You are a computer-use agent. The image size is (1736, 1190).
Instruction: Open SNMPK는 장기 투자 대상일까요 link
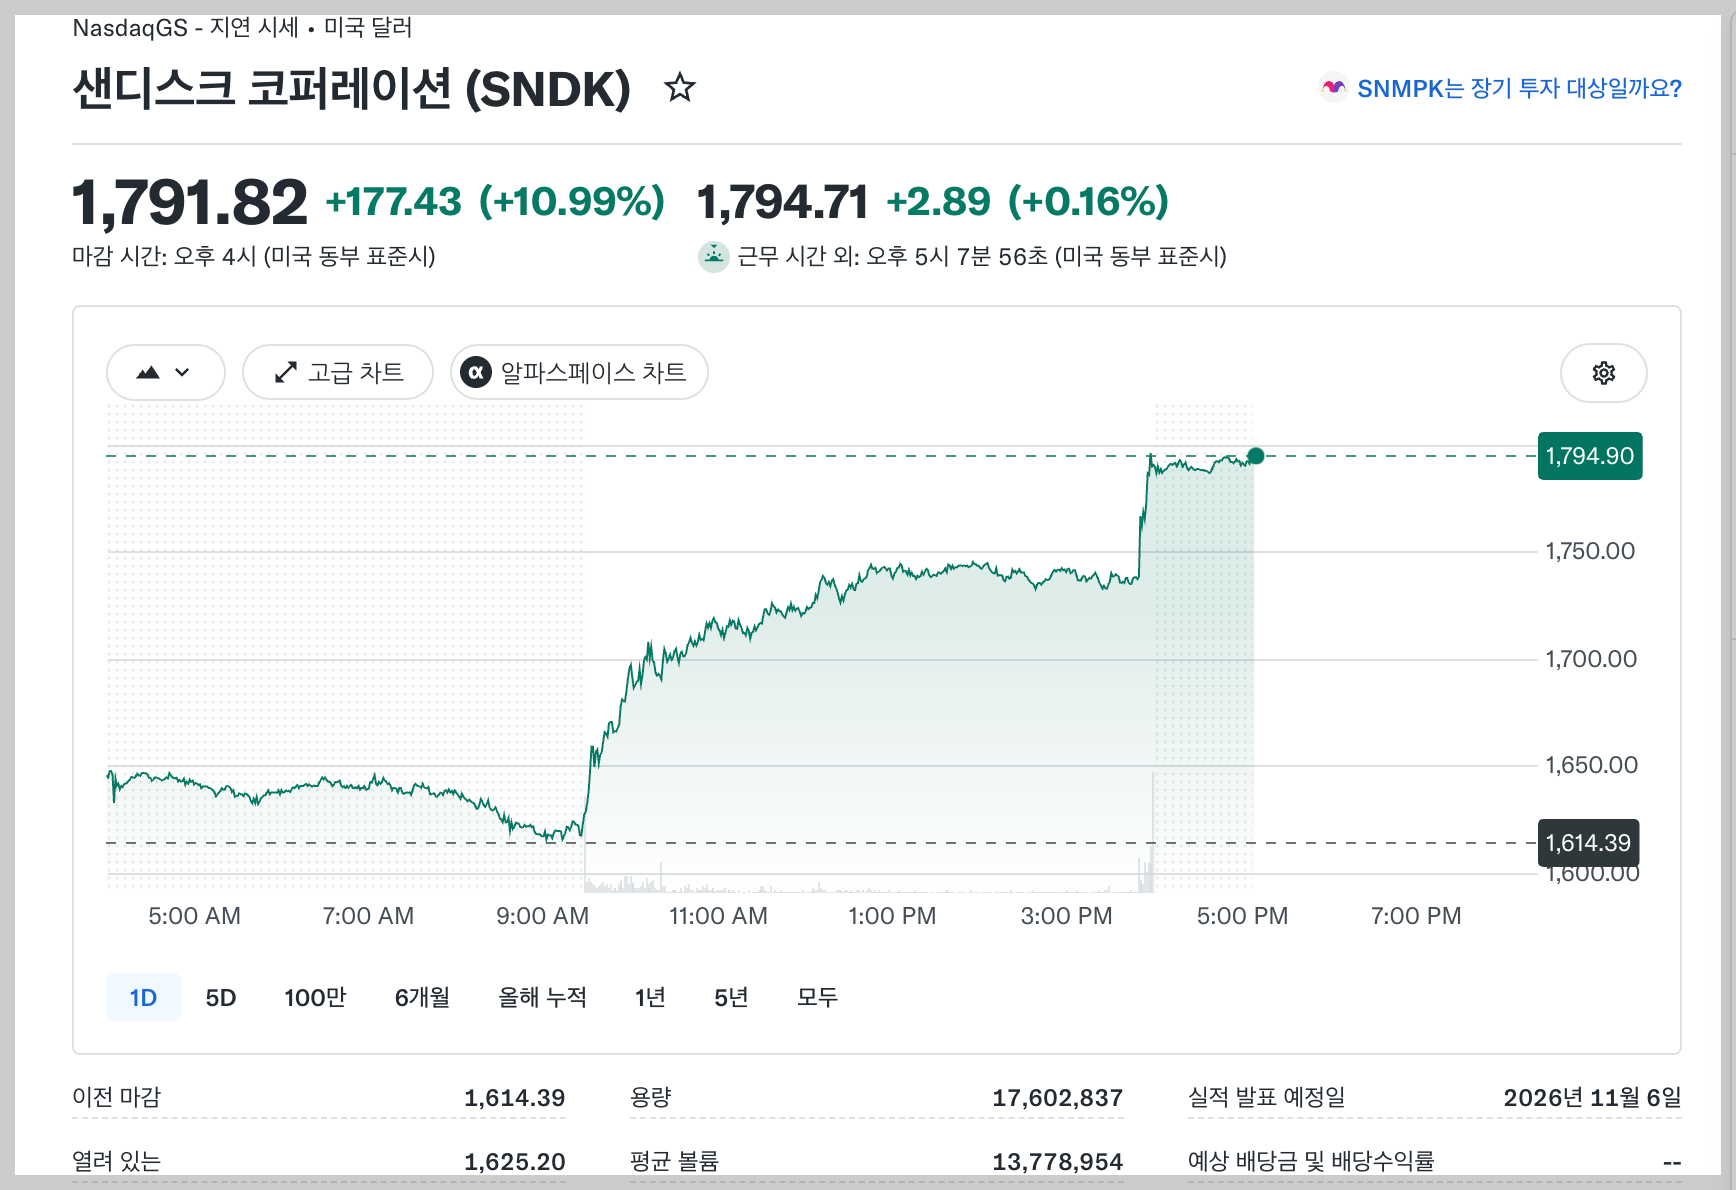tap(1518, 88)
